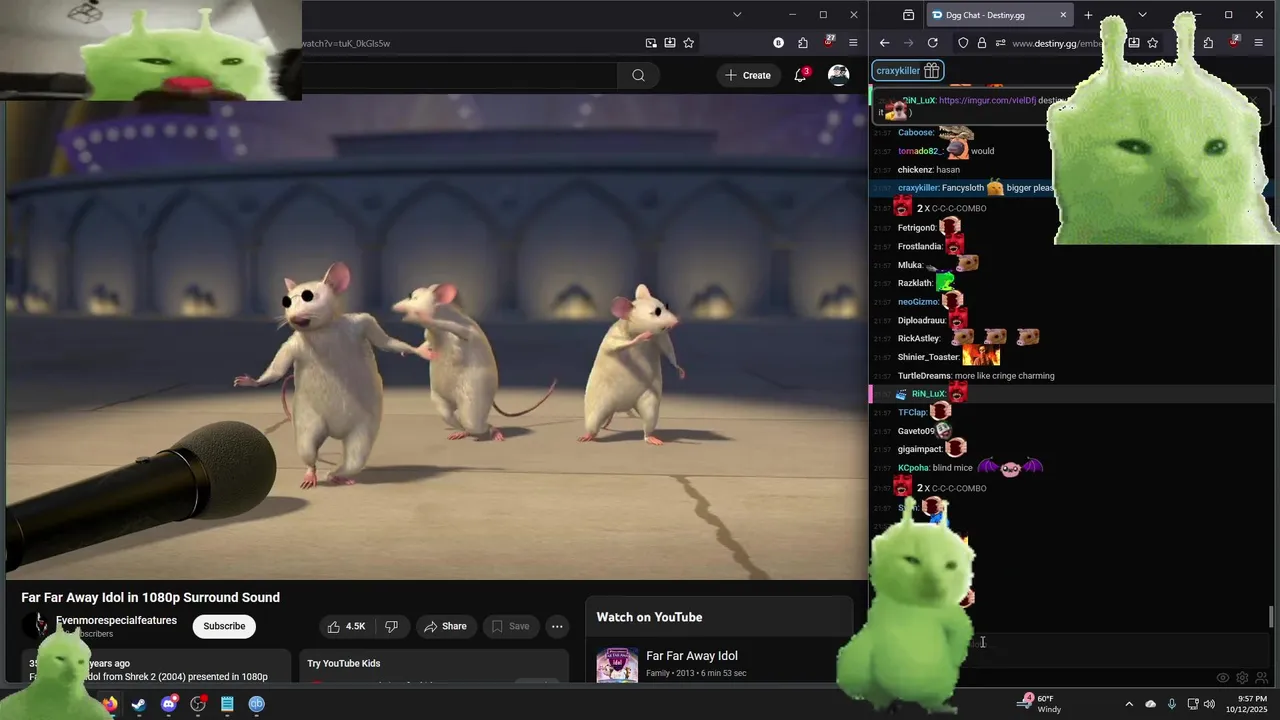Open qBittorrent from the taskbar
Screen dimensions: 1280x720
(x=257, y=704)
